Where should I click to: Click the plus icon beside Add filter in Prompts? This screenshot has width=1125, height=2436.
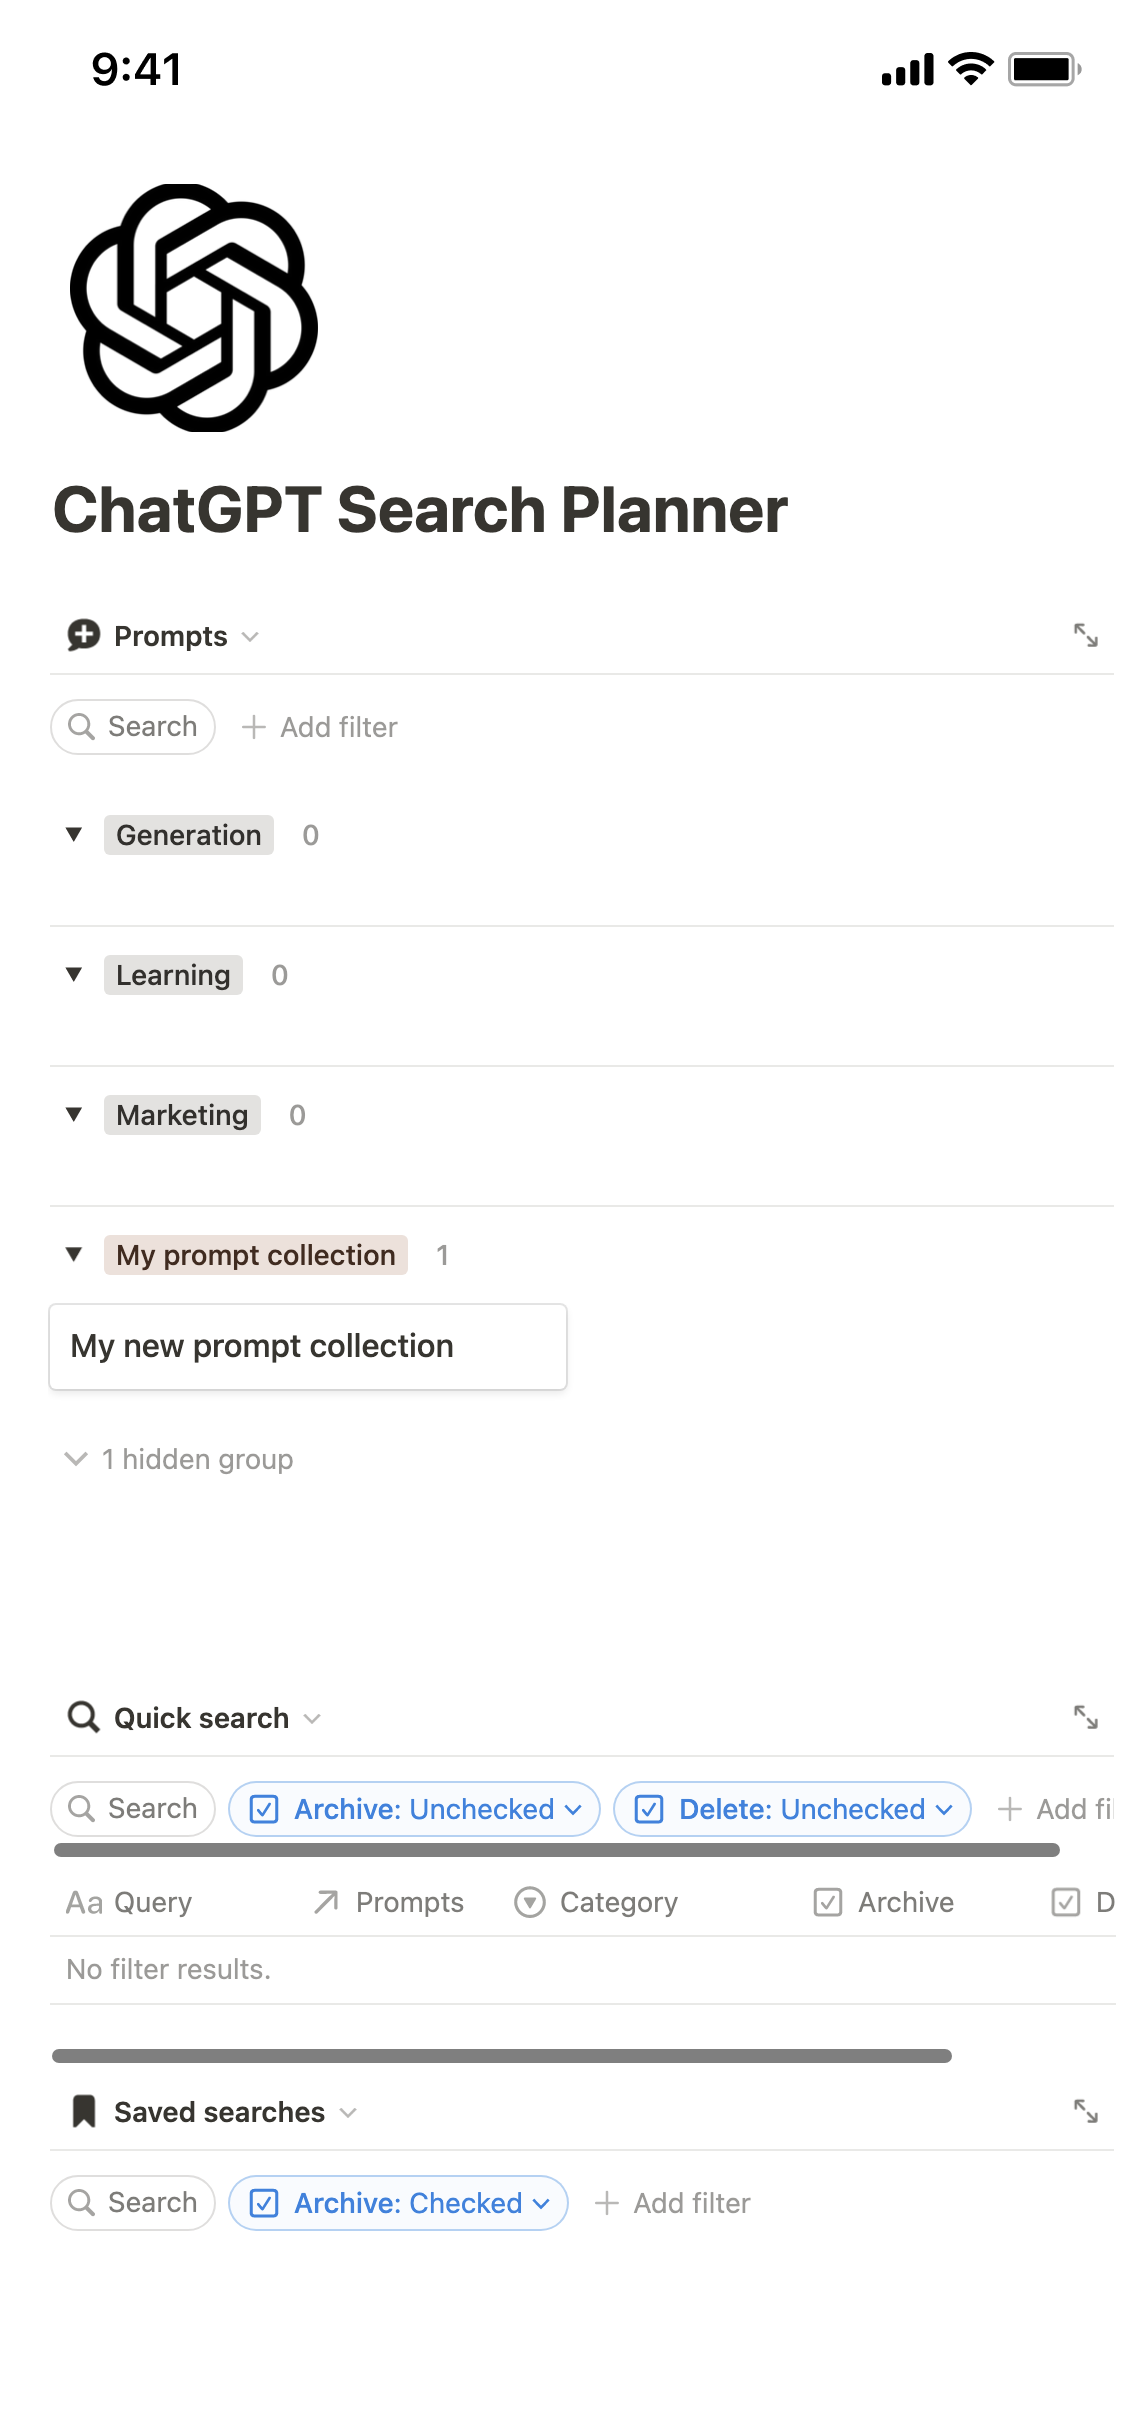[254, 727]
